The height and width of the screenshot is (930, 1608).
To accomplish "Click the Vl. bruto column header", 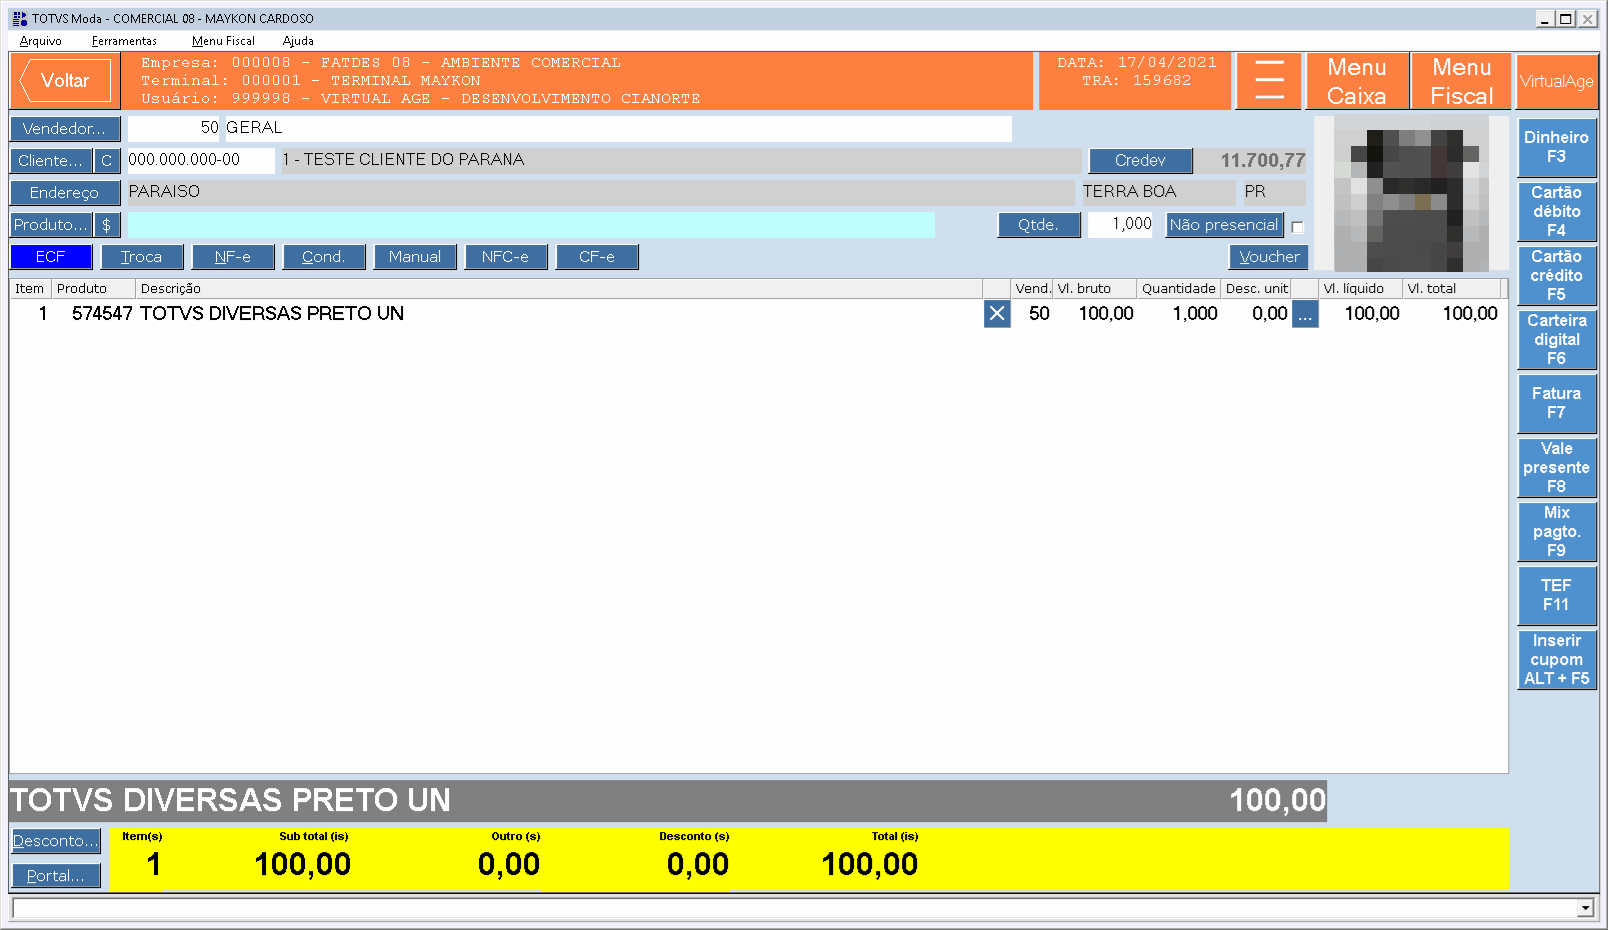I will pyautogui.click(x=1095, y=289).
